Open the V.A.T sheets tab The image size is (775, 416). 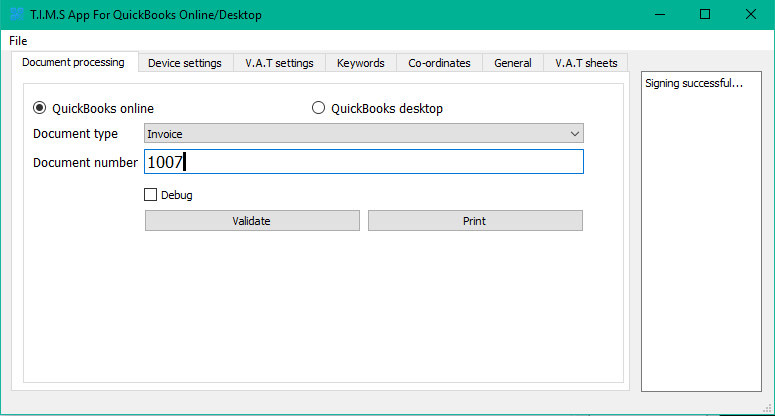tap(586, 63)
